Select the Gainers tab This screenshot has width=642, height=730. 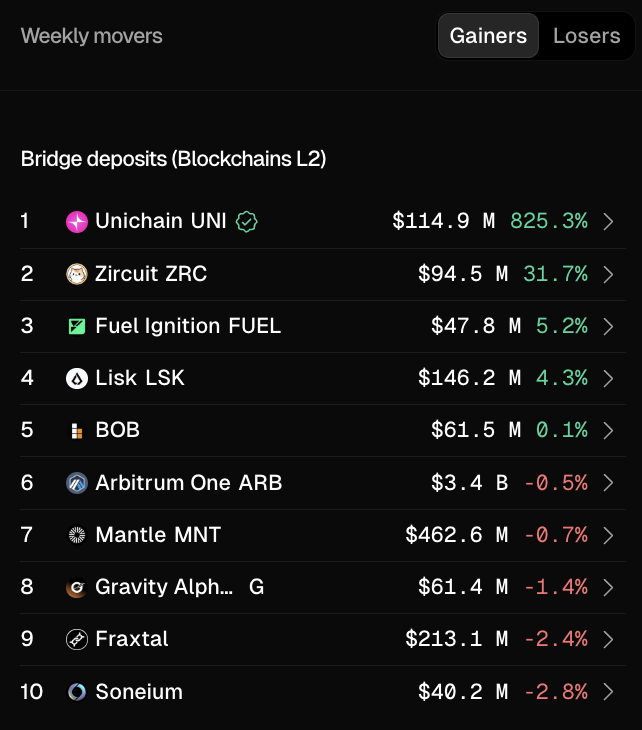[x=488, y=36]
